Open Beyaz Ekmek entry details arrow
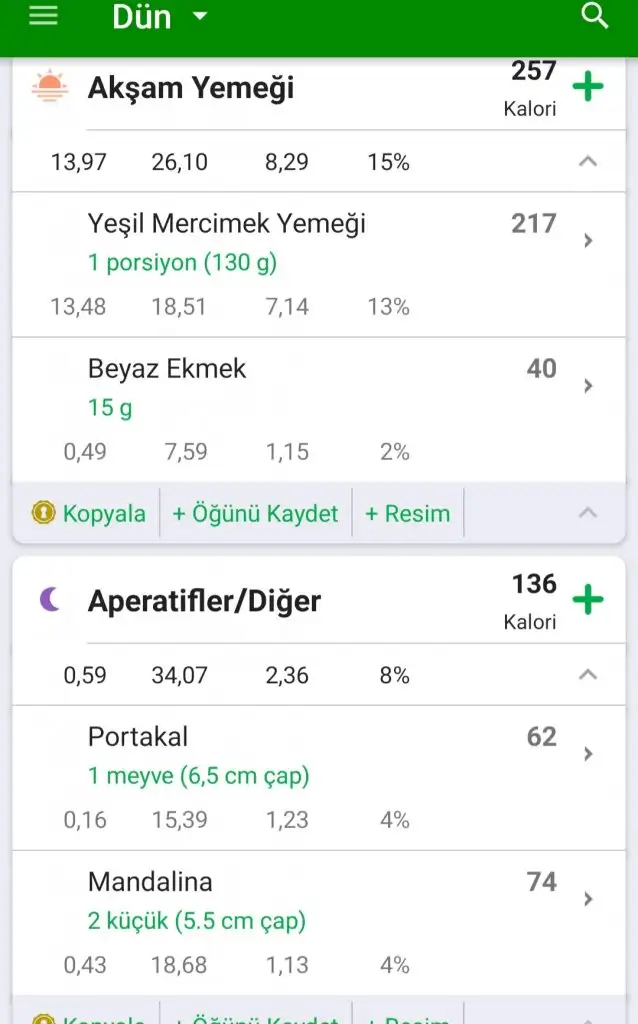638x1024 pixels. pyautogui.click(x=588, y=386)
